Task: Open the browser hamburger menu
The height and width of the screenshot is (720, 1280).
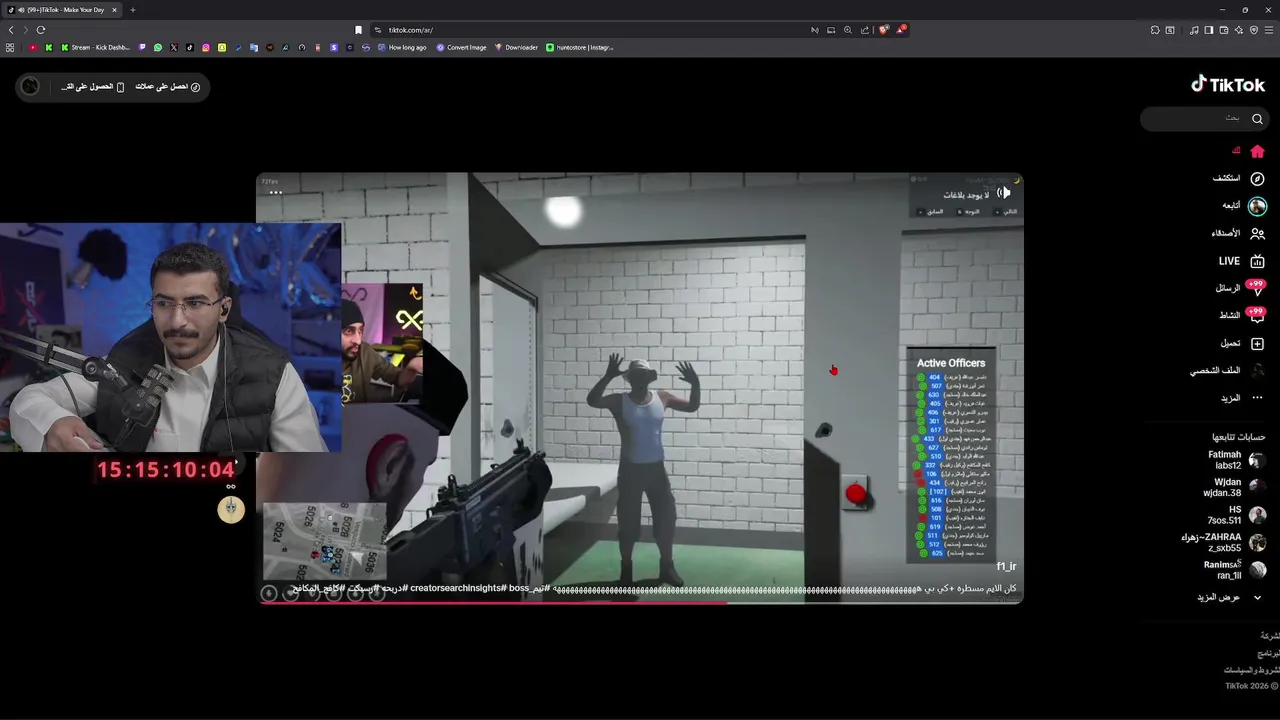Action: tap(1269, 30)
